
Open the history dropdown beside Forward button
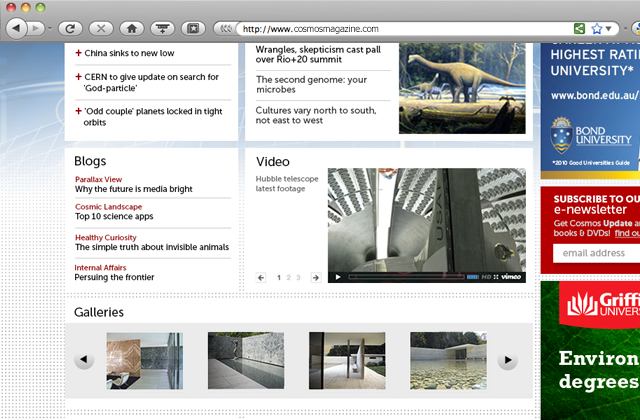coord(49,29)
